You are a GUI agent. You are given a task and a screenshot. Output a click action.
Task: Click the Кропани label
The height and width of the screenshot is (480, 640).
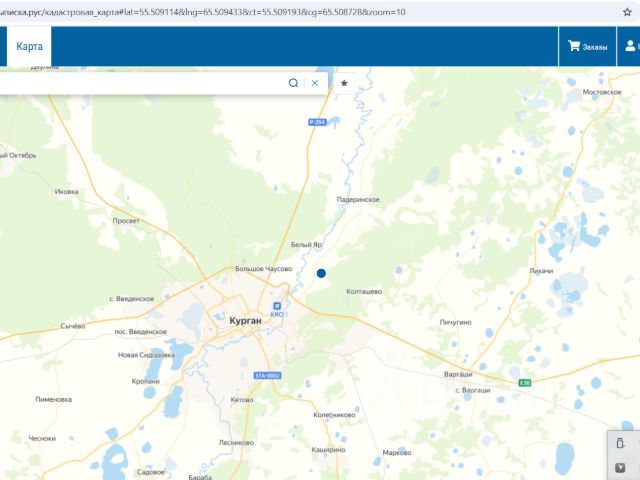145,381
